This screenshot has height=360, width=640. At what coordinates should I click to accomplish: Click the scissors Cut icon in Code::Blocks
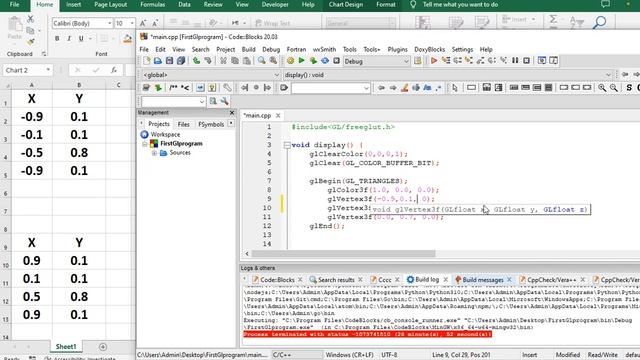(223, 61)
